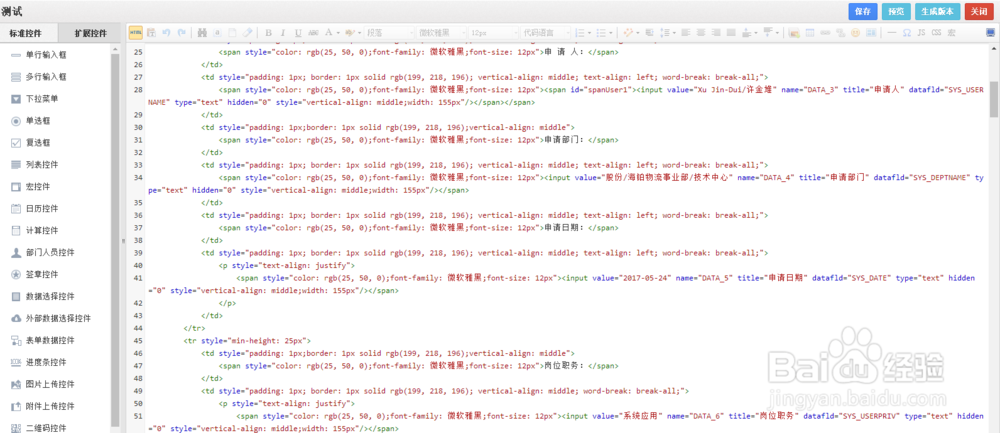Toggle fullscreen monitor icon
This screenshot has width=1000, height=433.
[x=990, y=33]
